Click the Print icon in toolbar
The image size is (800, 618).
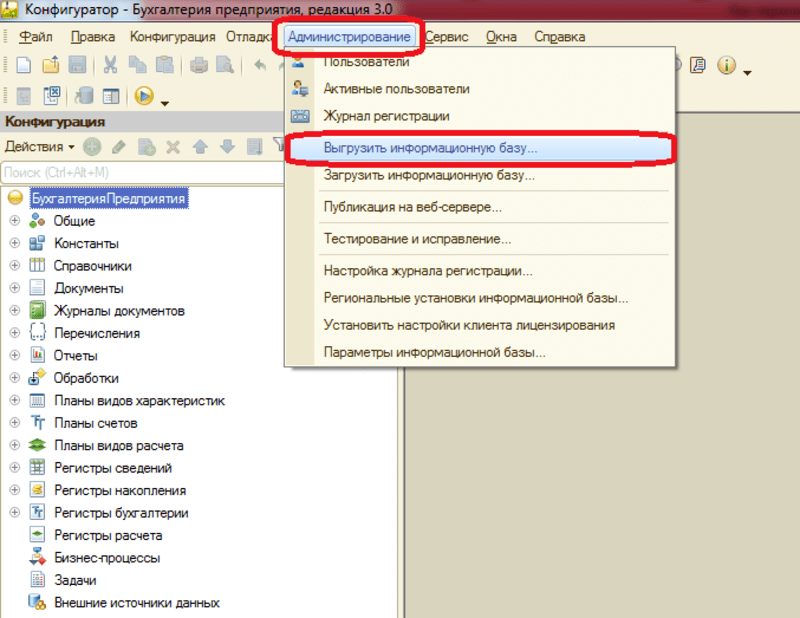199,66
